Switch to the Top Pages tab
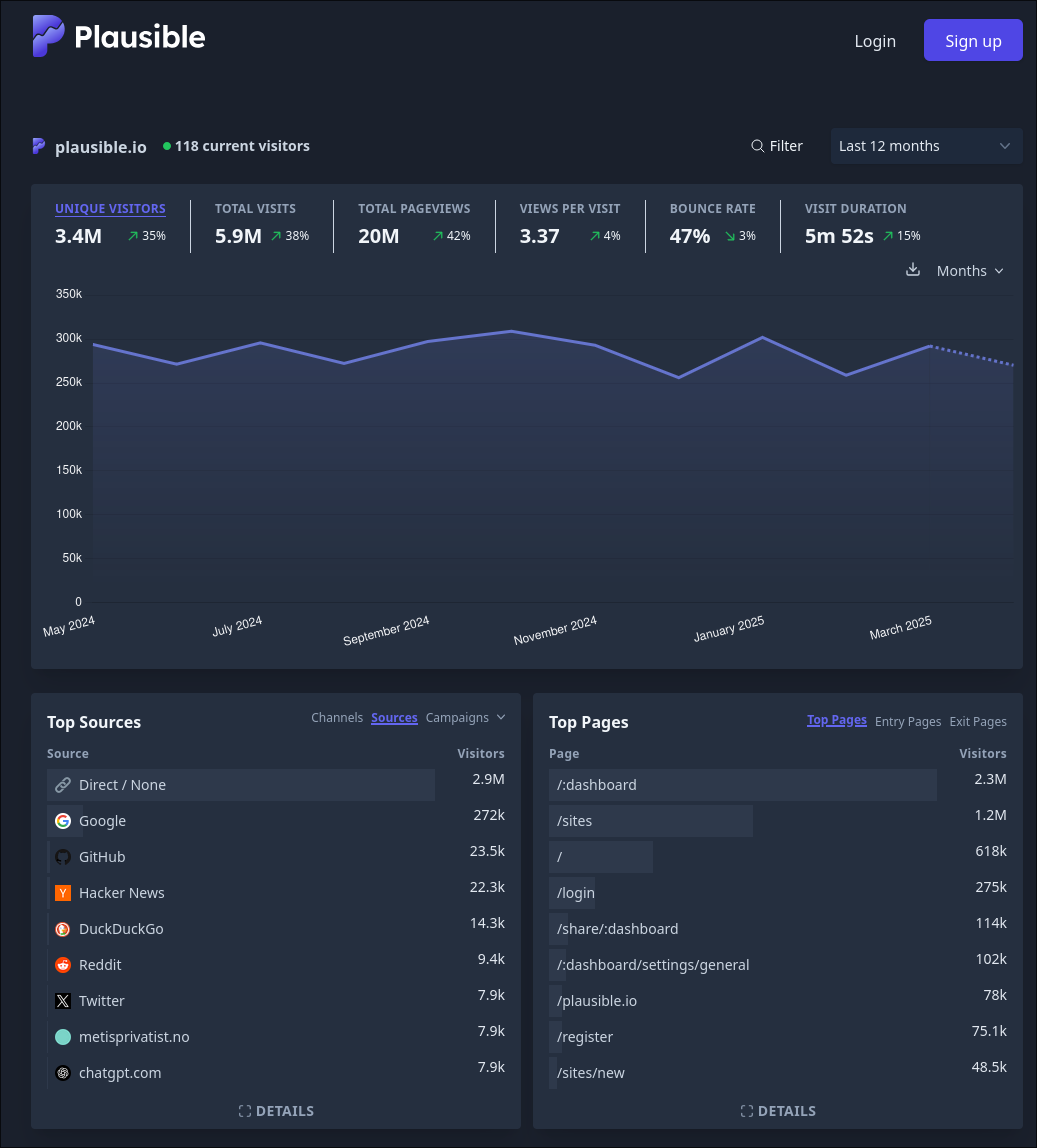1037x1148 pixels. pos(836,720)
